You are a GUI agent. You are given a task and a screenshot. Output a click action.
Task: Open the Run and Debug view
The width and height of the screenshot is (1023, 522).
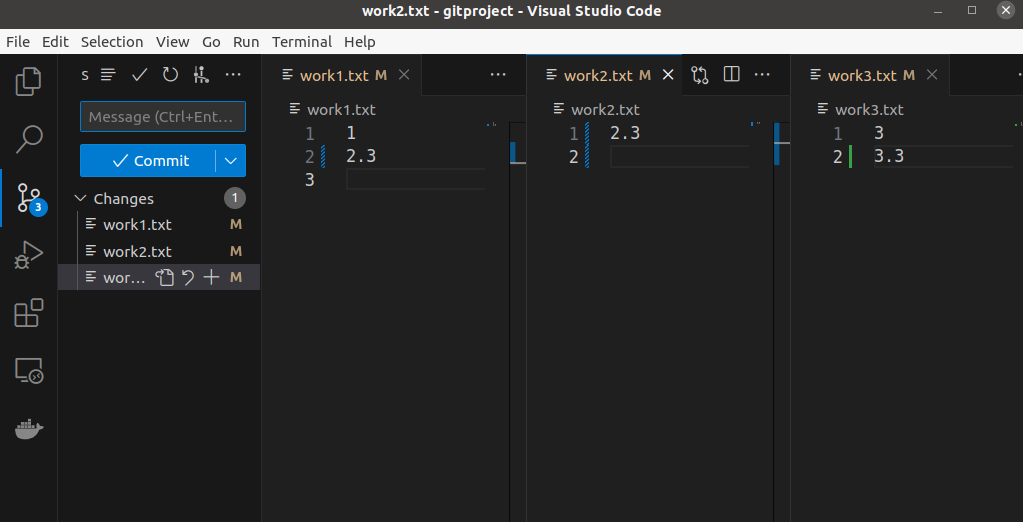pyautogui.click(x=28, y=255)
